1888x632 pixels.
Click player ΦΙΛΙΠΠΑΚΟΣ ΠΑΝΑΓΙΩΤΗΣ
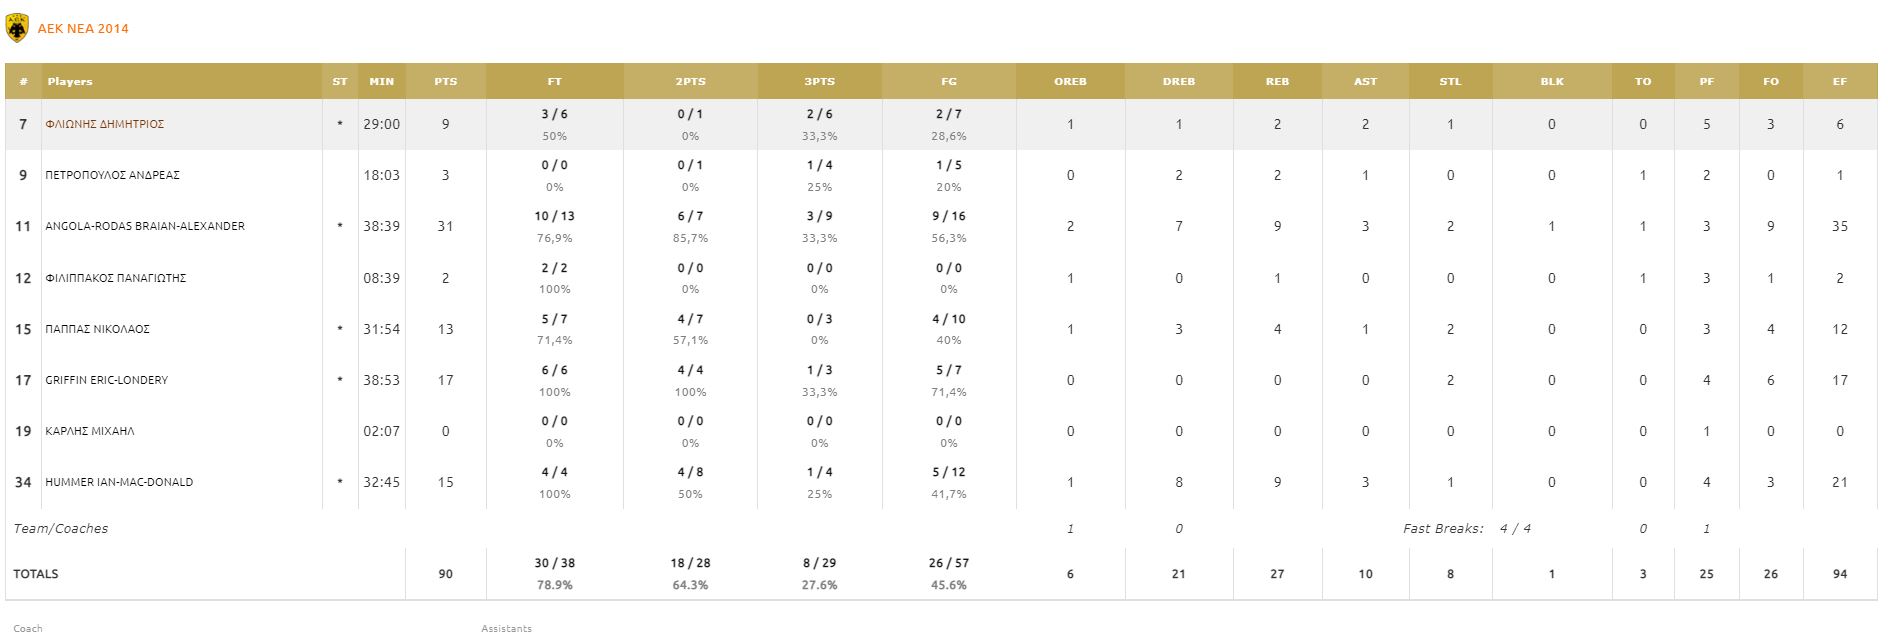115,278
